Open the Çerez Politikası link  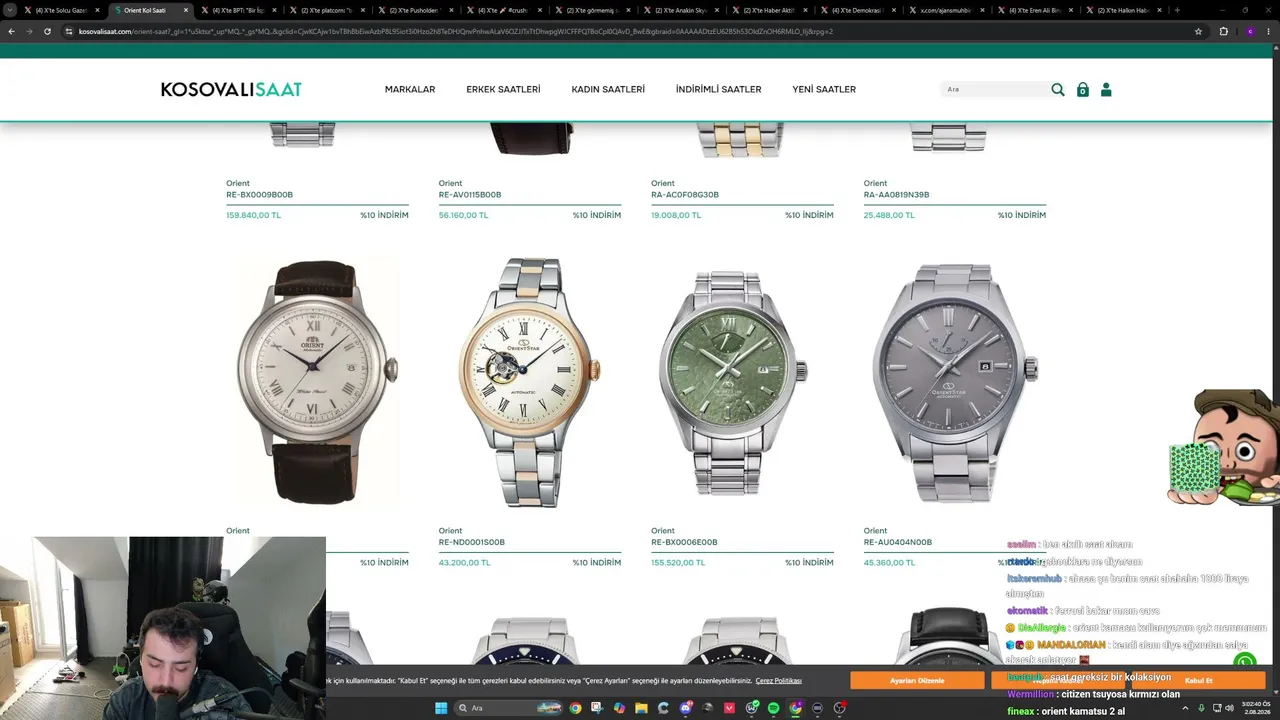pyautogui.click(x=778, y=681)
